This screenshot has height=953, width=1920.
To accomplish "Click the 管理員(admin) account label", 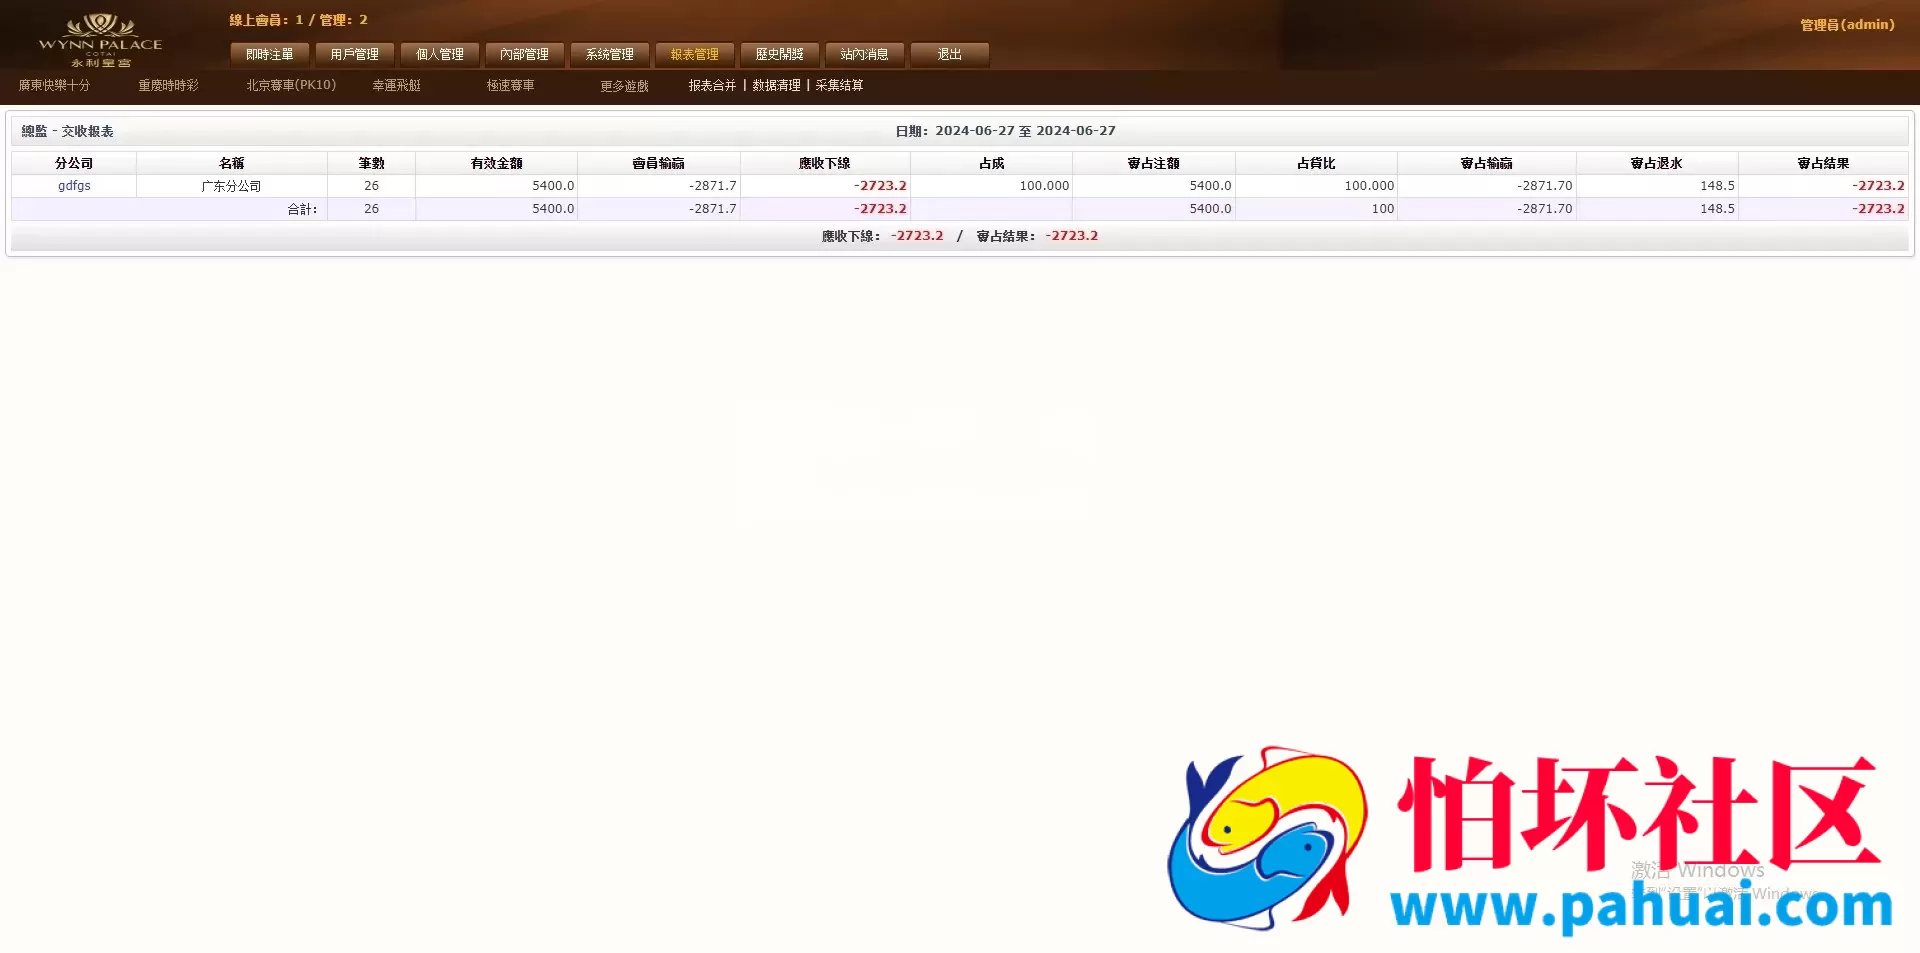I will (1847, 25).
